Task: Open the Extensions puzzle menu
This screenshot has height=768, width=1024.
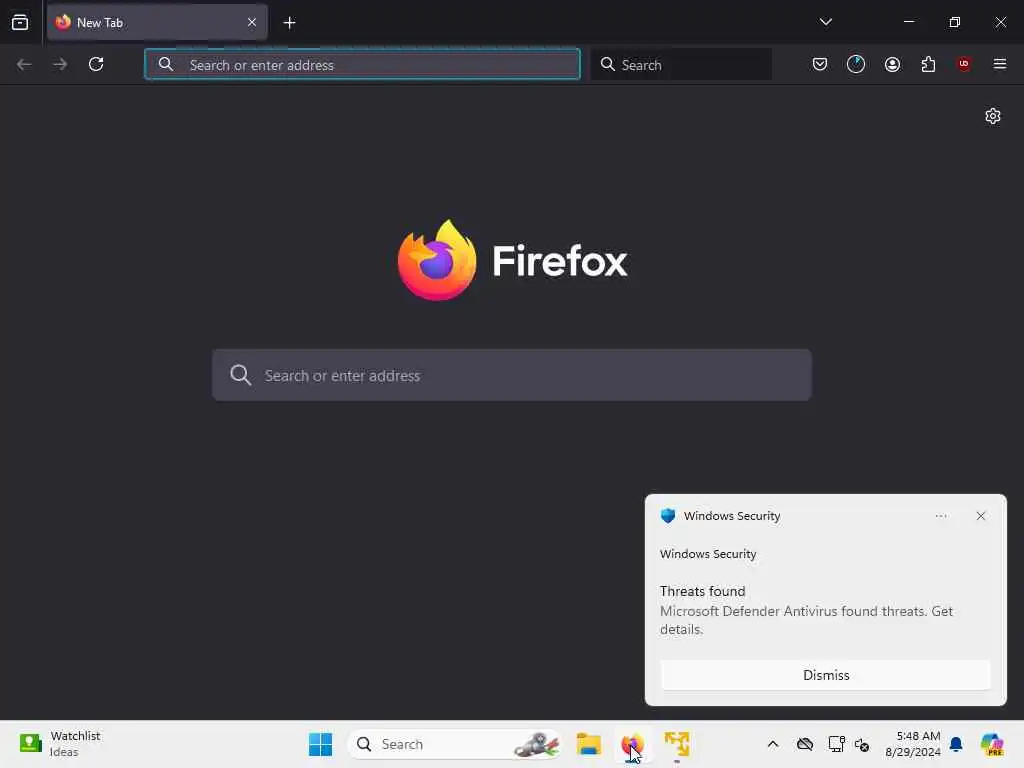Action: (928, 64)
